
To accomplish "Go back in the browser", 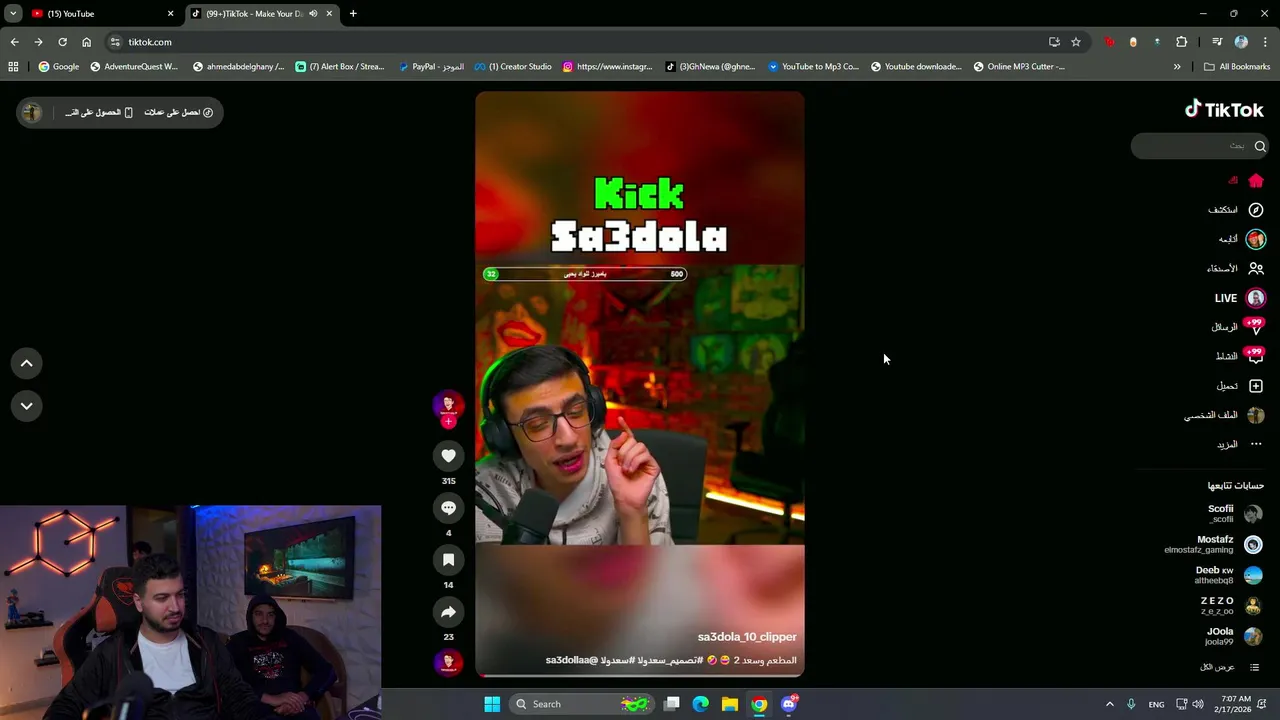I will (14, 42).
